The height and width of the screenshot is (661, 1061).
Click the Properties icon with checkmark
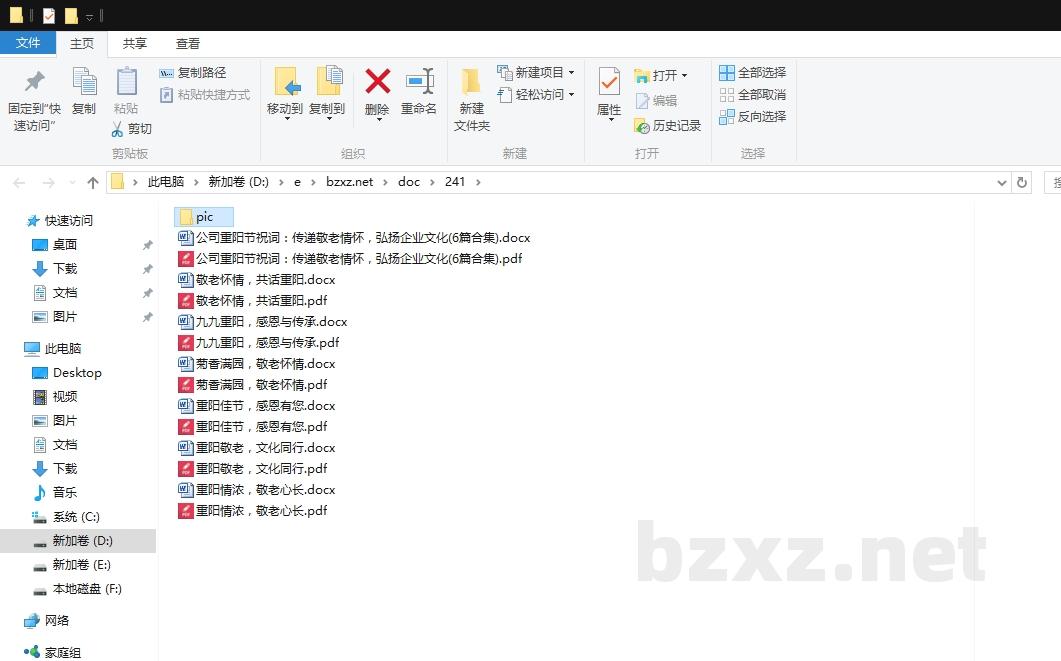click(x=609, y=82)
